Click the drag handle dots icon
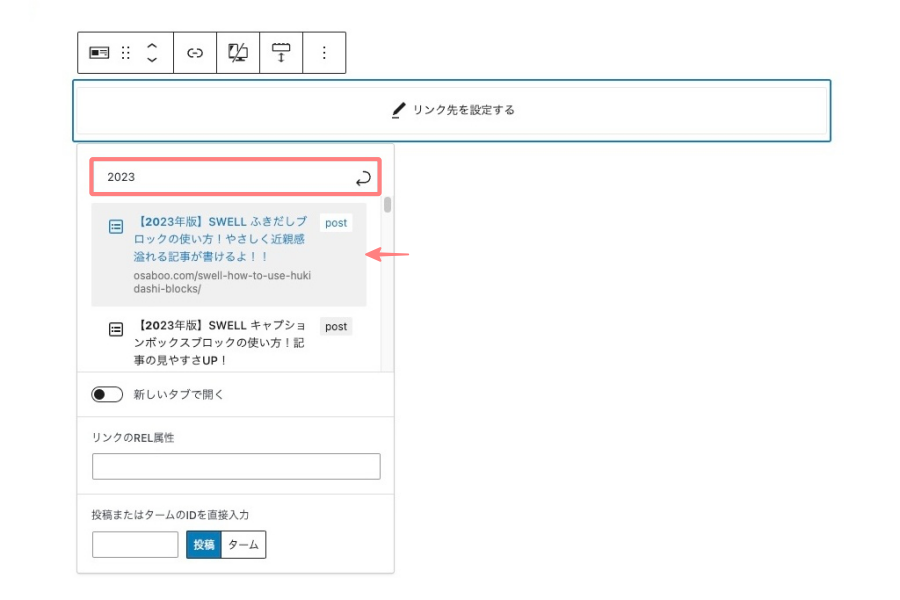 126,53
